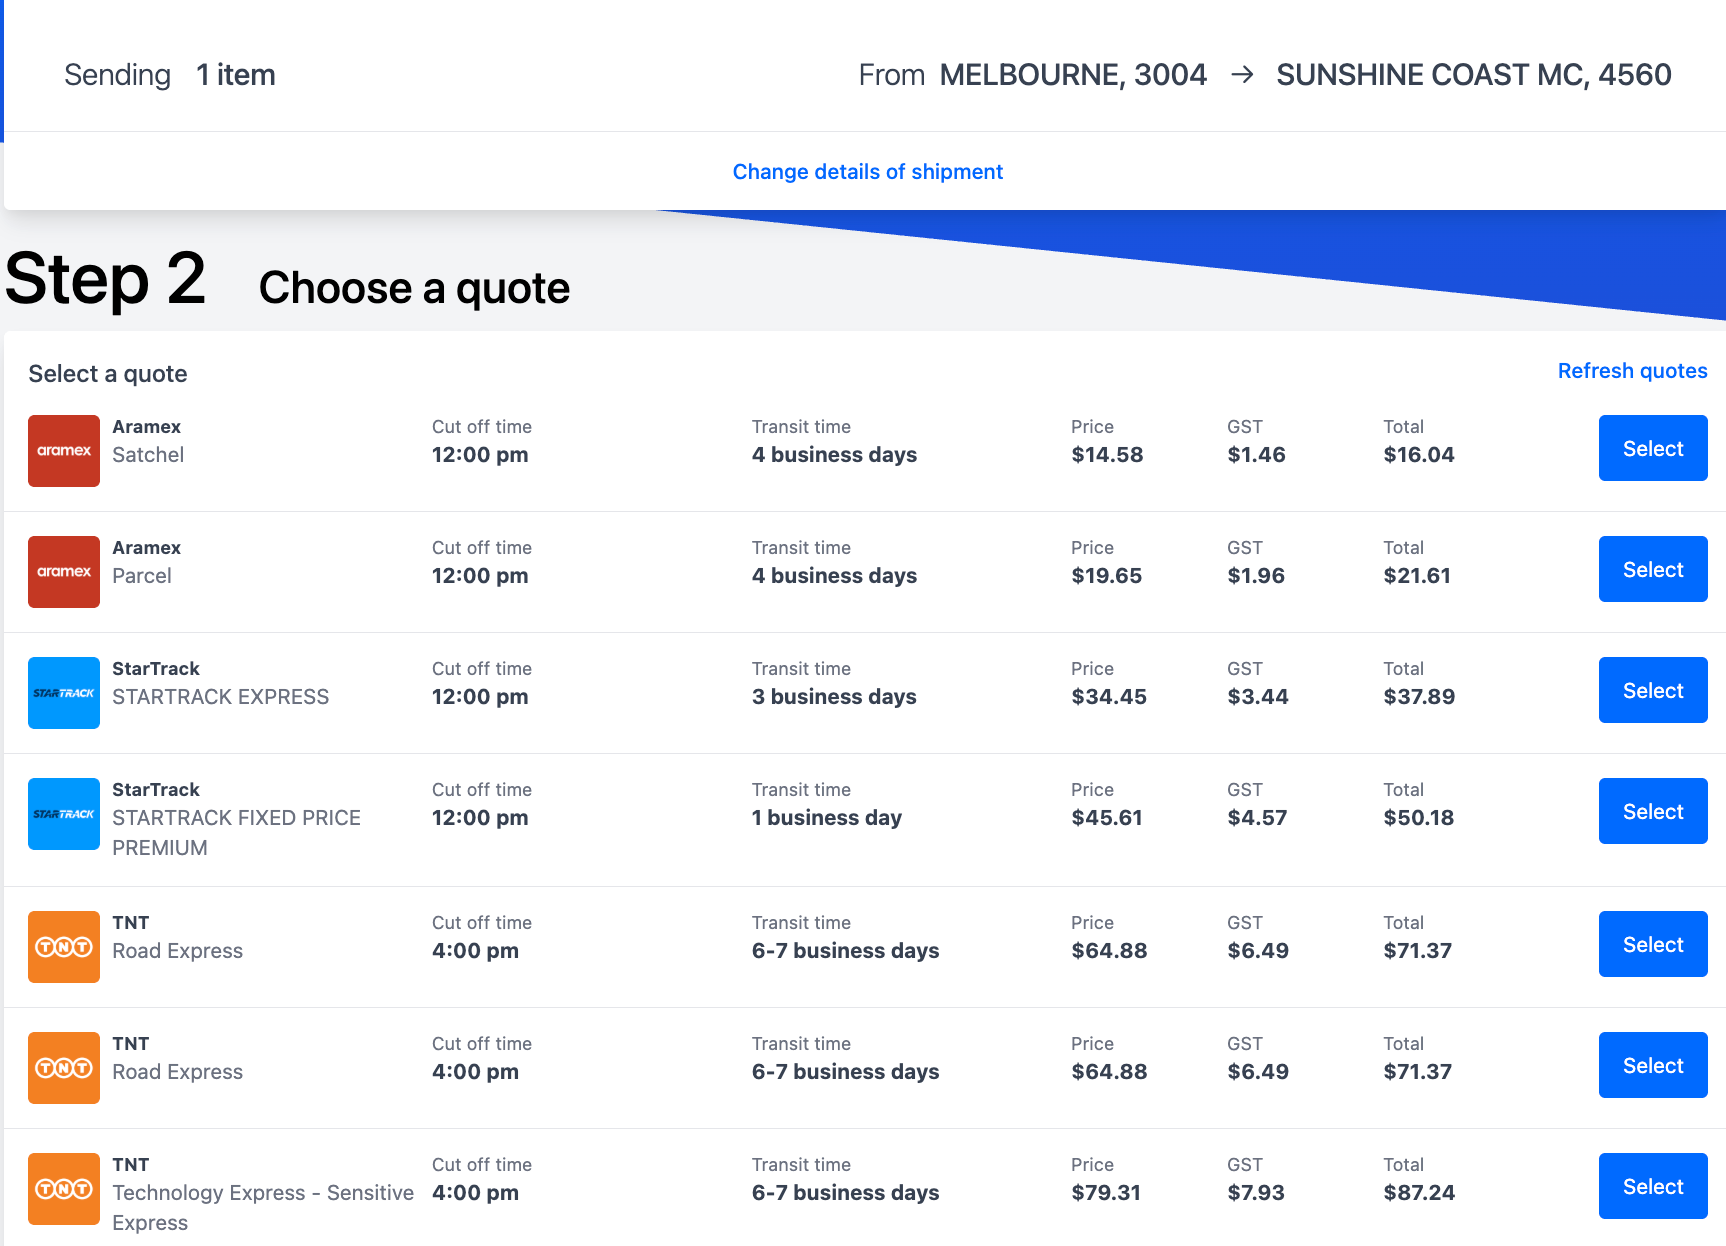The image size is (1726, 1246).
Task: Click the Aramex Parcel logo icon
Action: click(x=64, y=572)
